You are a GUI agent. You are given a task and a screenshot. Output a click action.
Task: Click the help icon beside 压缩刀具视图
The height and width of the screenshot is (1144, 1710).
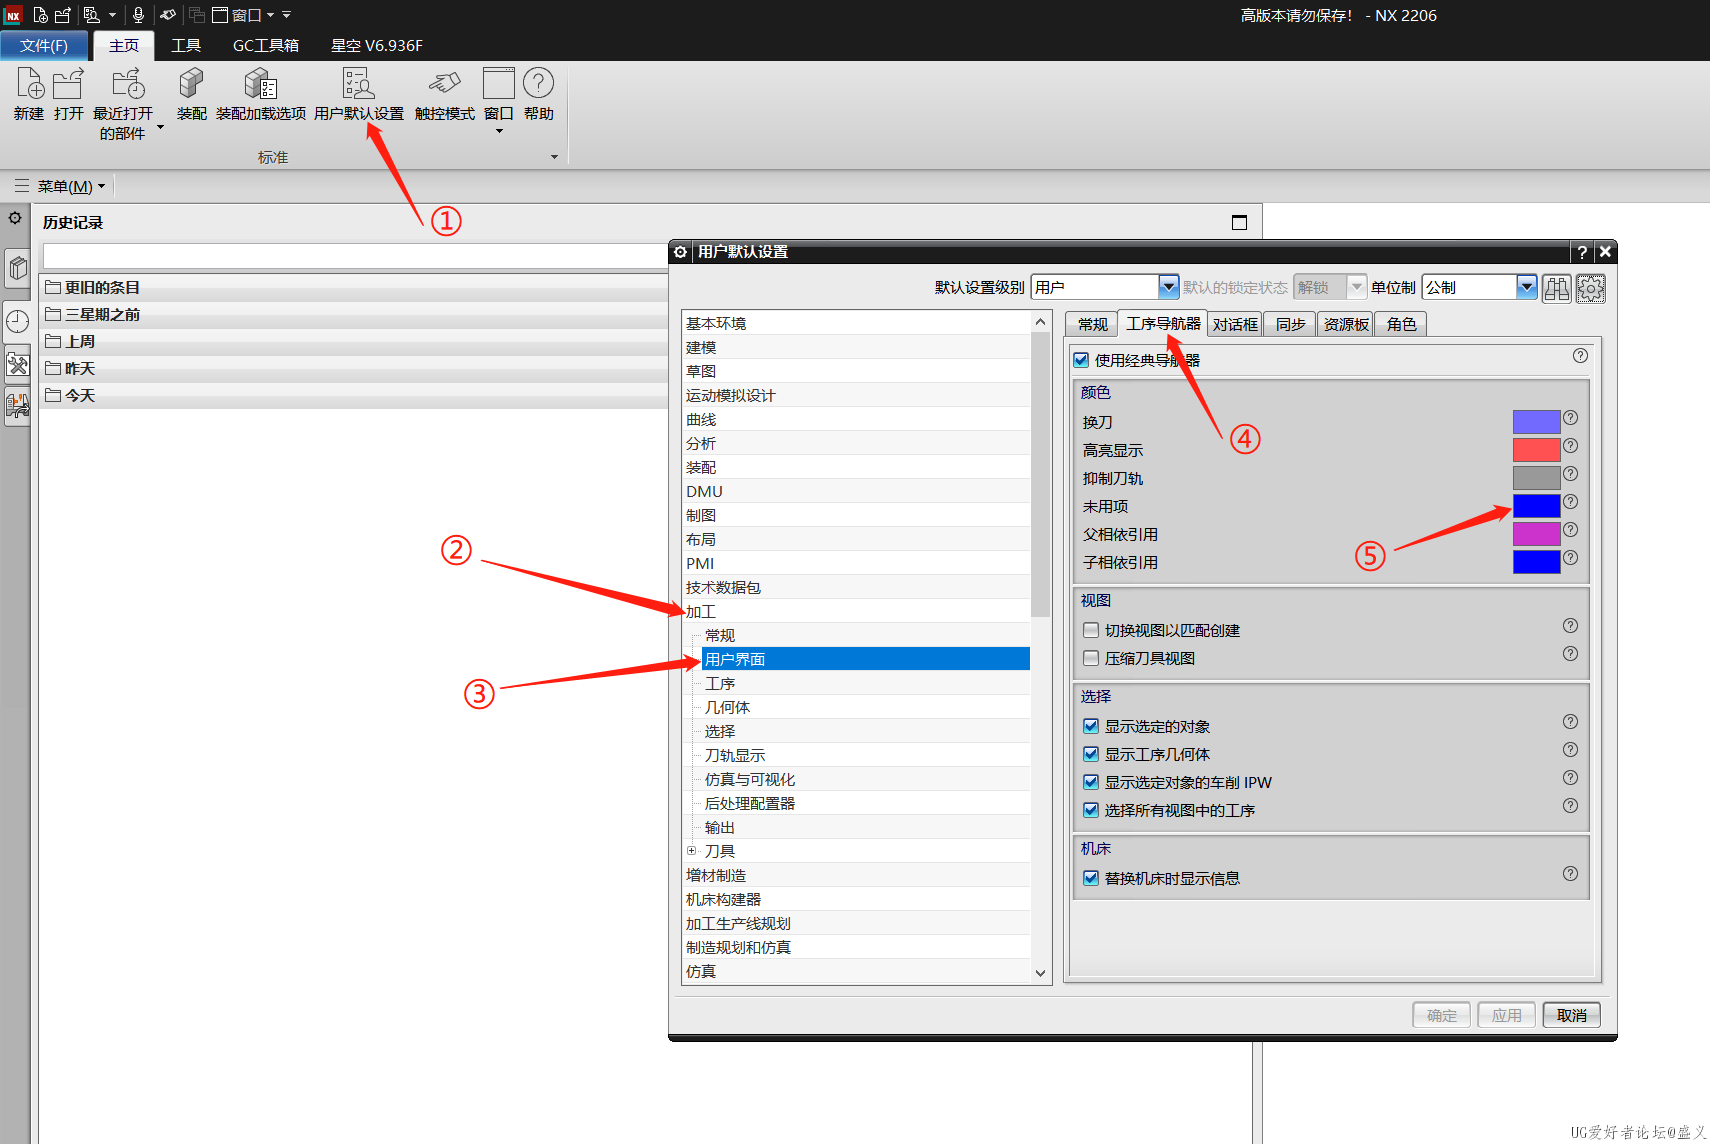[1571, 654]
